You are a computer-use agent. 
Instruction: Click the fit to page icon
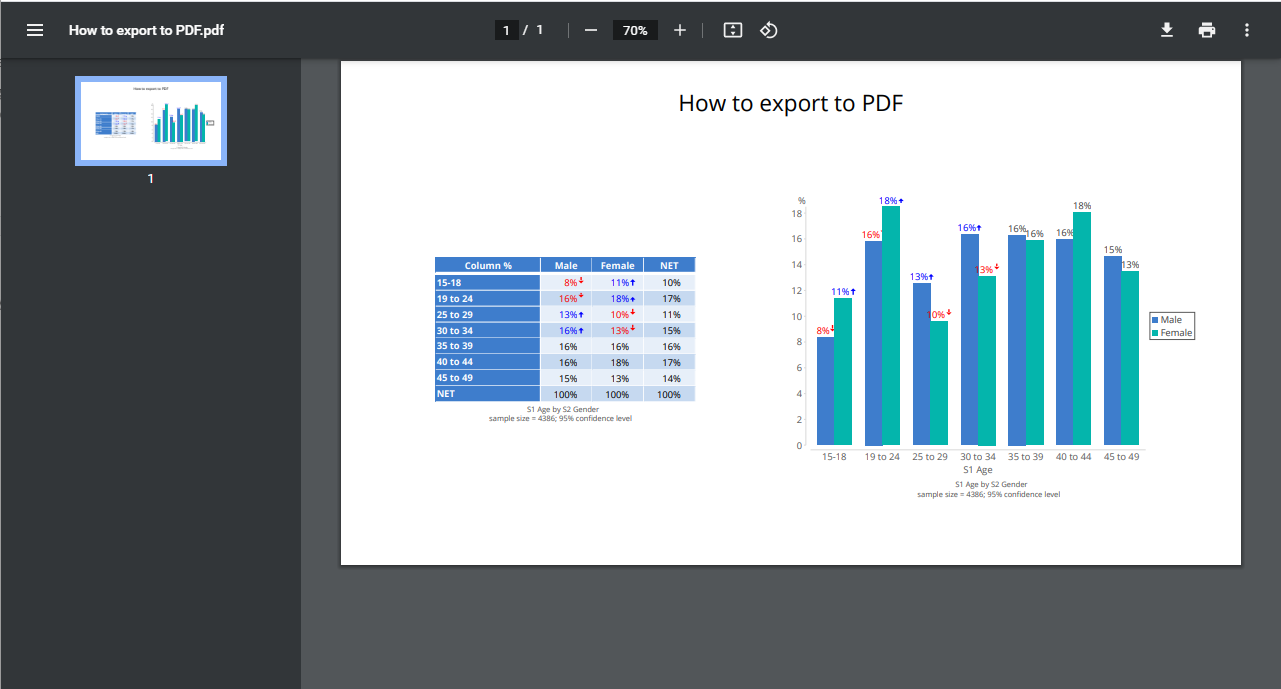coord(733,30)
